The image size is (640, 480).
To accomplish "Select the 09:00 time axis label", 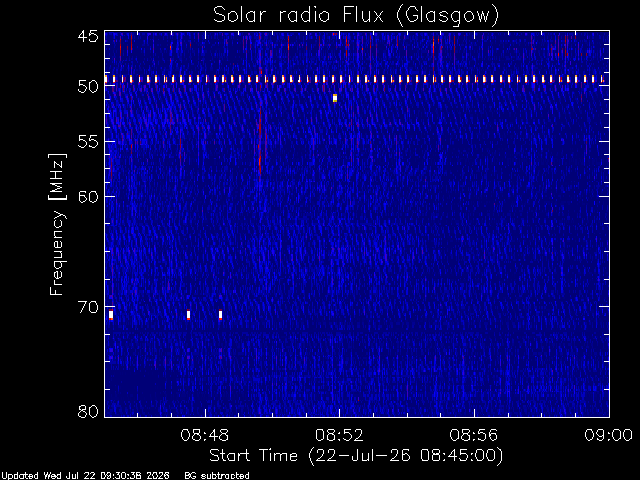I will pyautogui.click(x=609, y=435).
